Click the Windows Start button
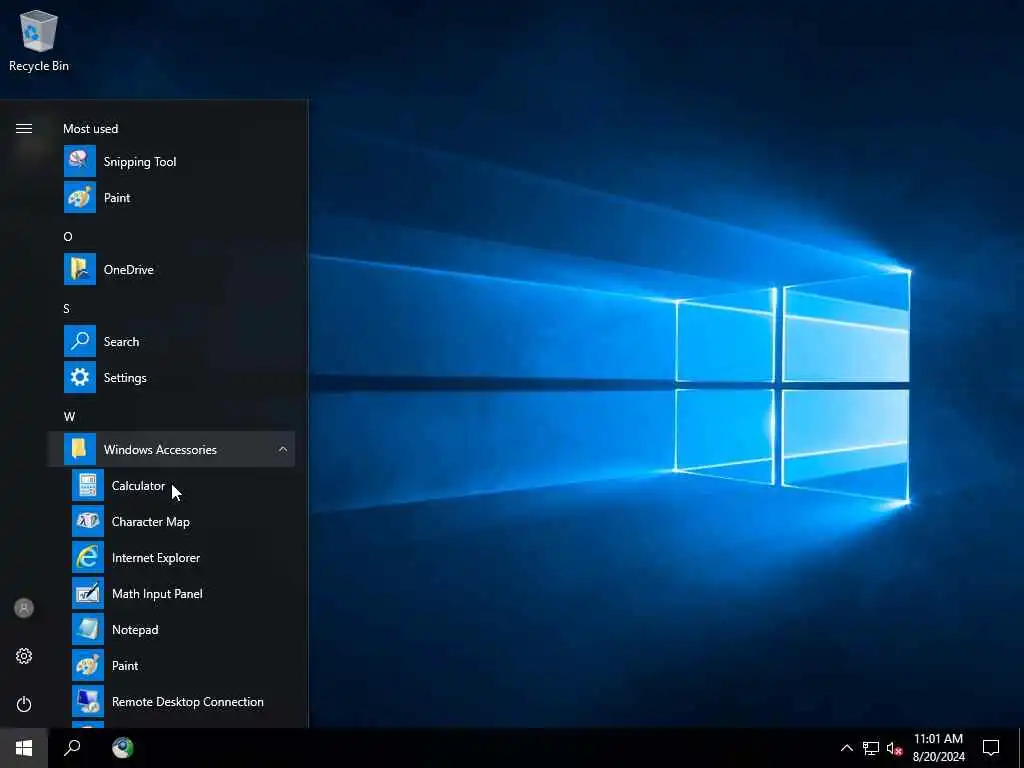 click(x=24, y=748)
